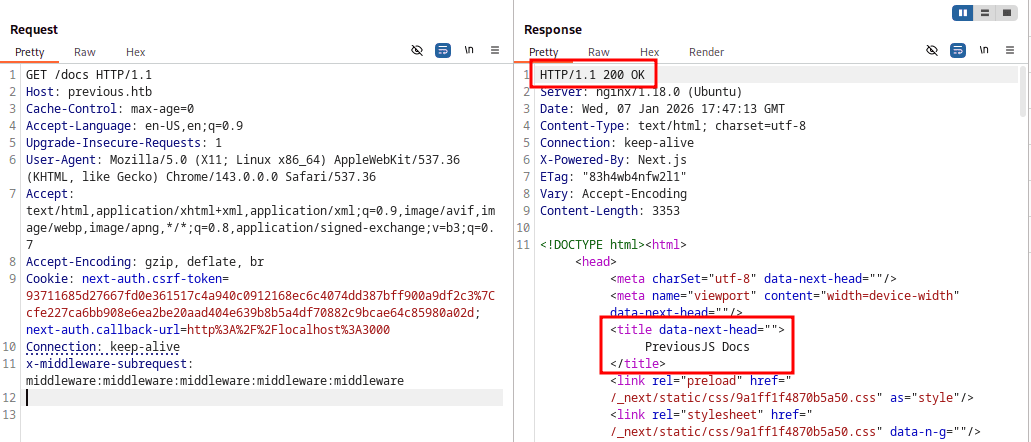Image resolution: width=1031 pixels, height=442 pixels.
Task: Select top-bottom stacked layout icon
Action: 985,13
